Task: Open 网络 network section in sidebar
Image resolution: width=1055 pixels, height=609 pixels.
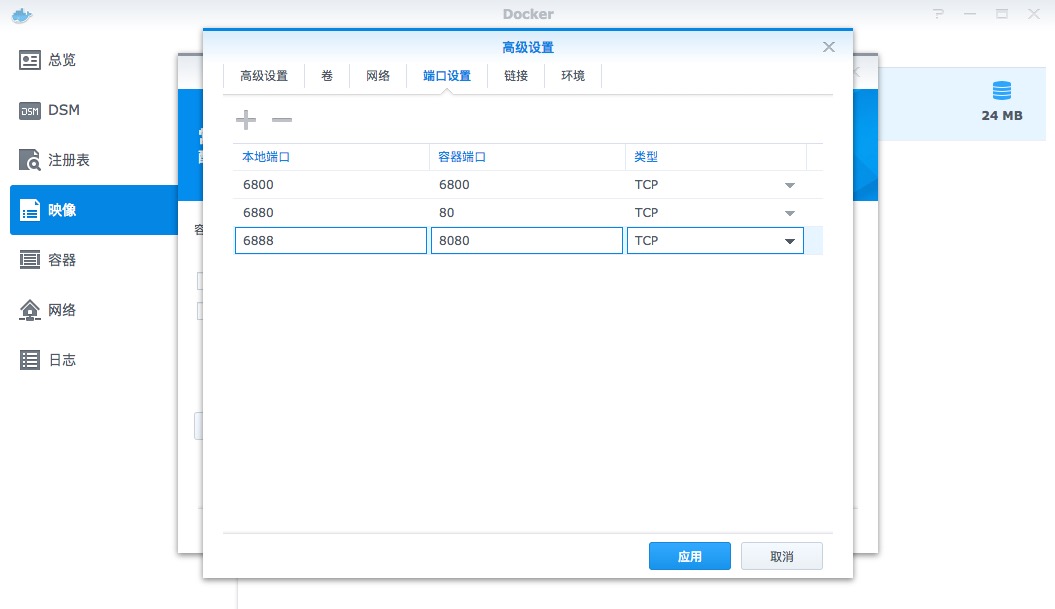Action: coord(62,310)
